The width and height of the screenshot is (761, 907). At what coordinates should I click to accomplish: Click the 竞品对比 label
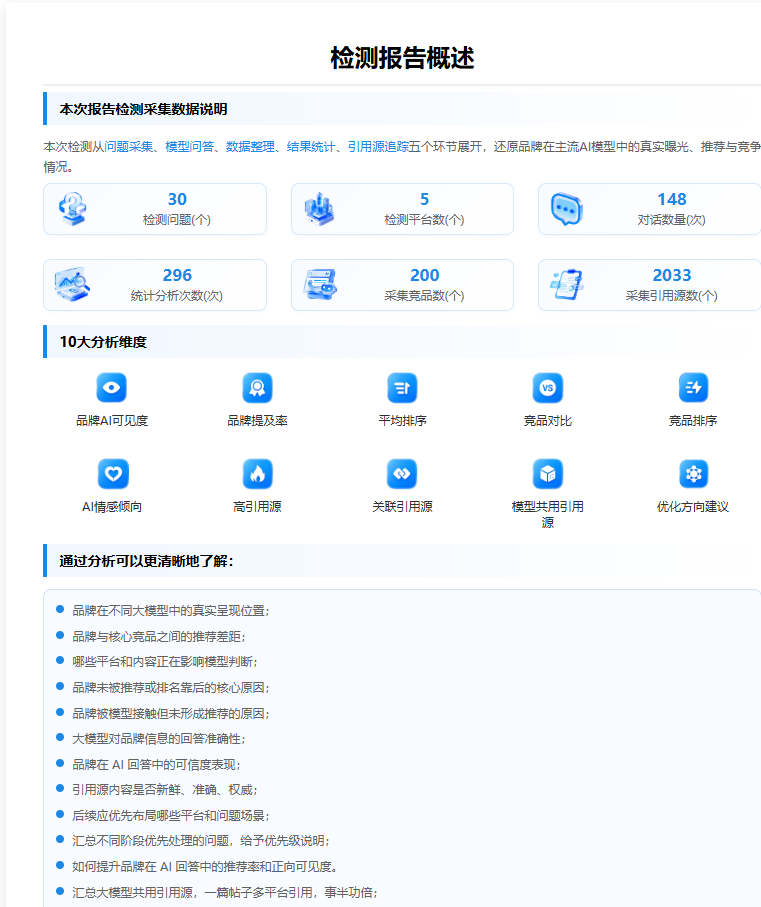548,421
